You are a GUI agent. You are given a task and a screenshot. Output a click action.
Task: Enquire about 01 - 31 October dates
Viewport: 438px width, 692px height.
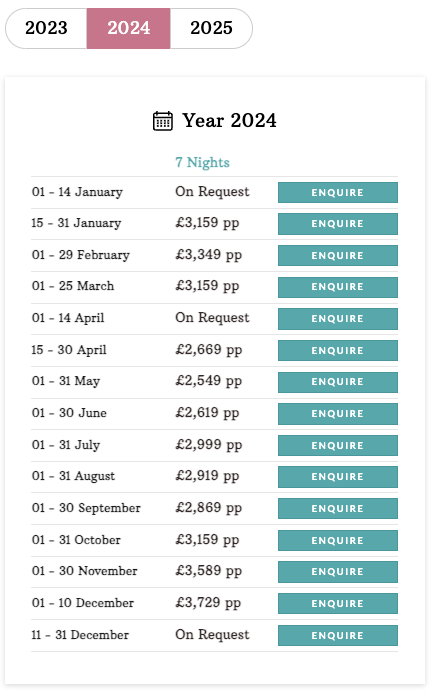[x=338, y=540]
